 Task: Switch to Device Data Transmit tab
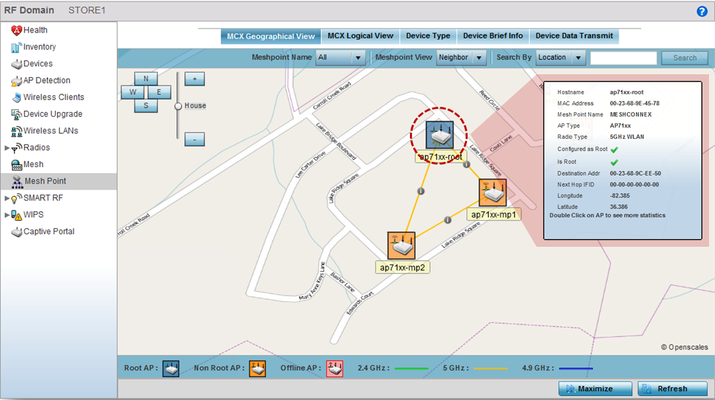tap(574, 36)
